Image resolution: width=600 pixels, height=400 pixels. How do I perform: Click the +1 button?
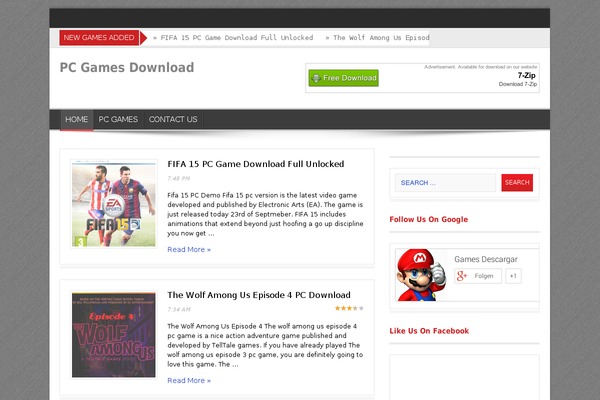tap(513, 276)
